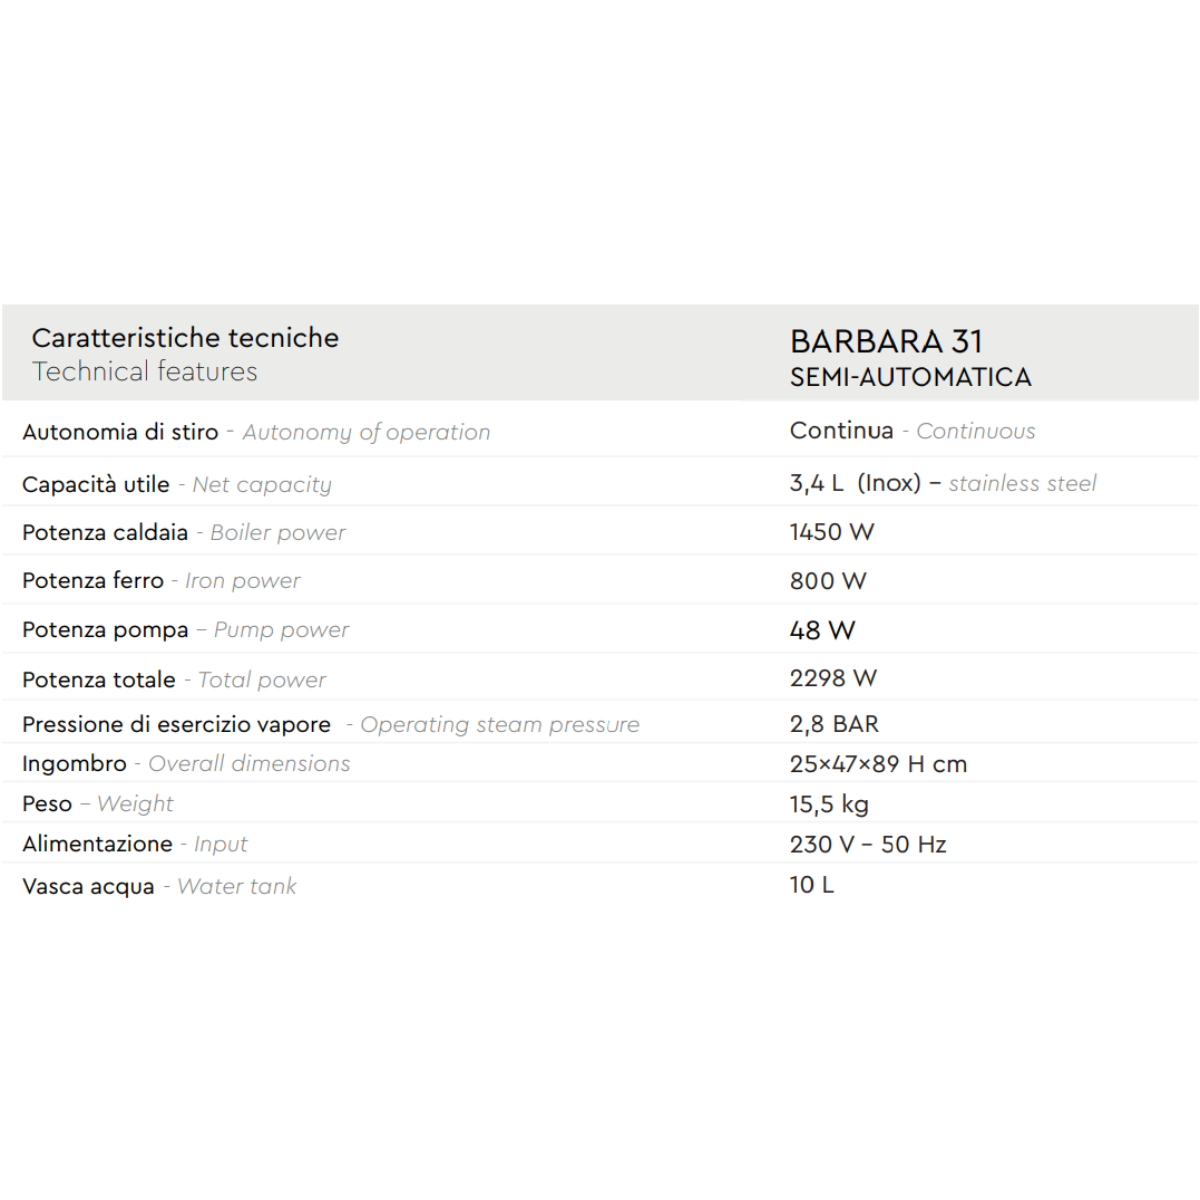Click the 'SEMI-AUTOMATICA' header label

pos(910,377)
